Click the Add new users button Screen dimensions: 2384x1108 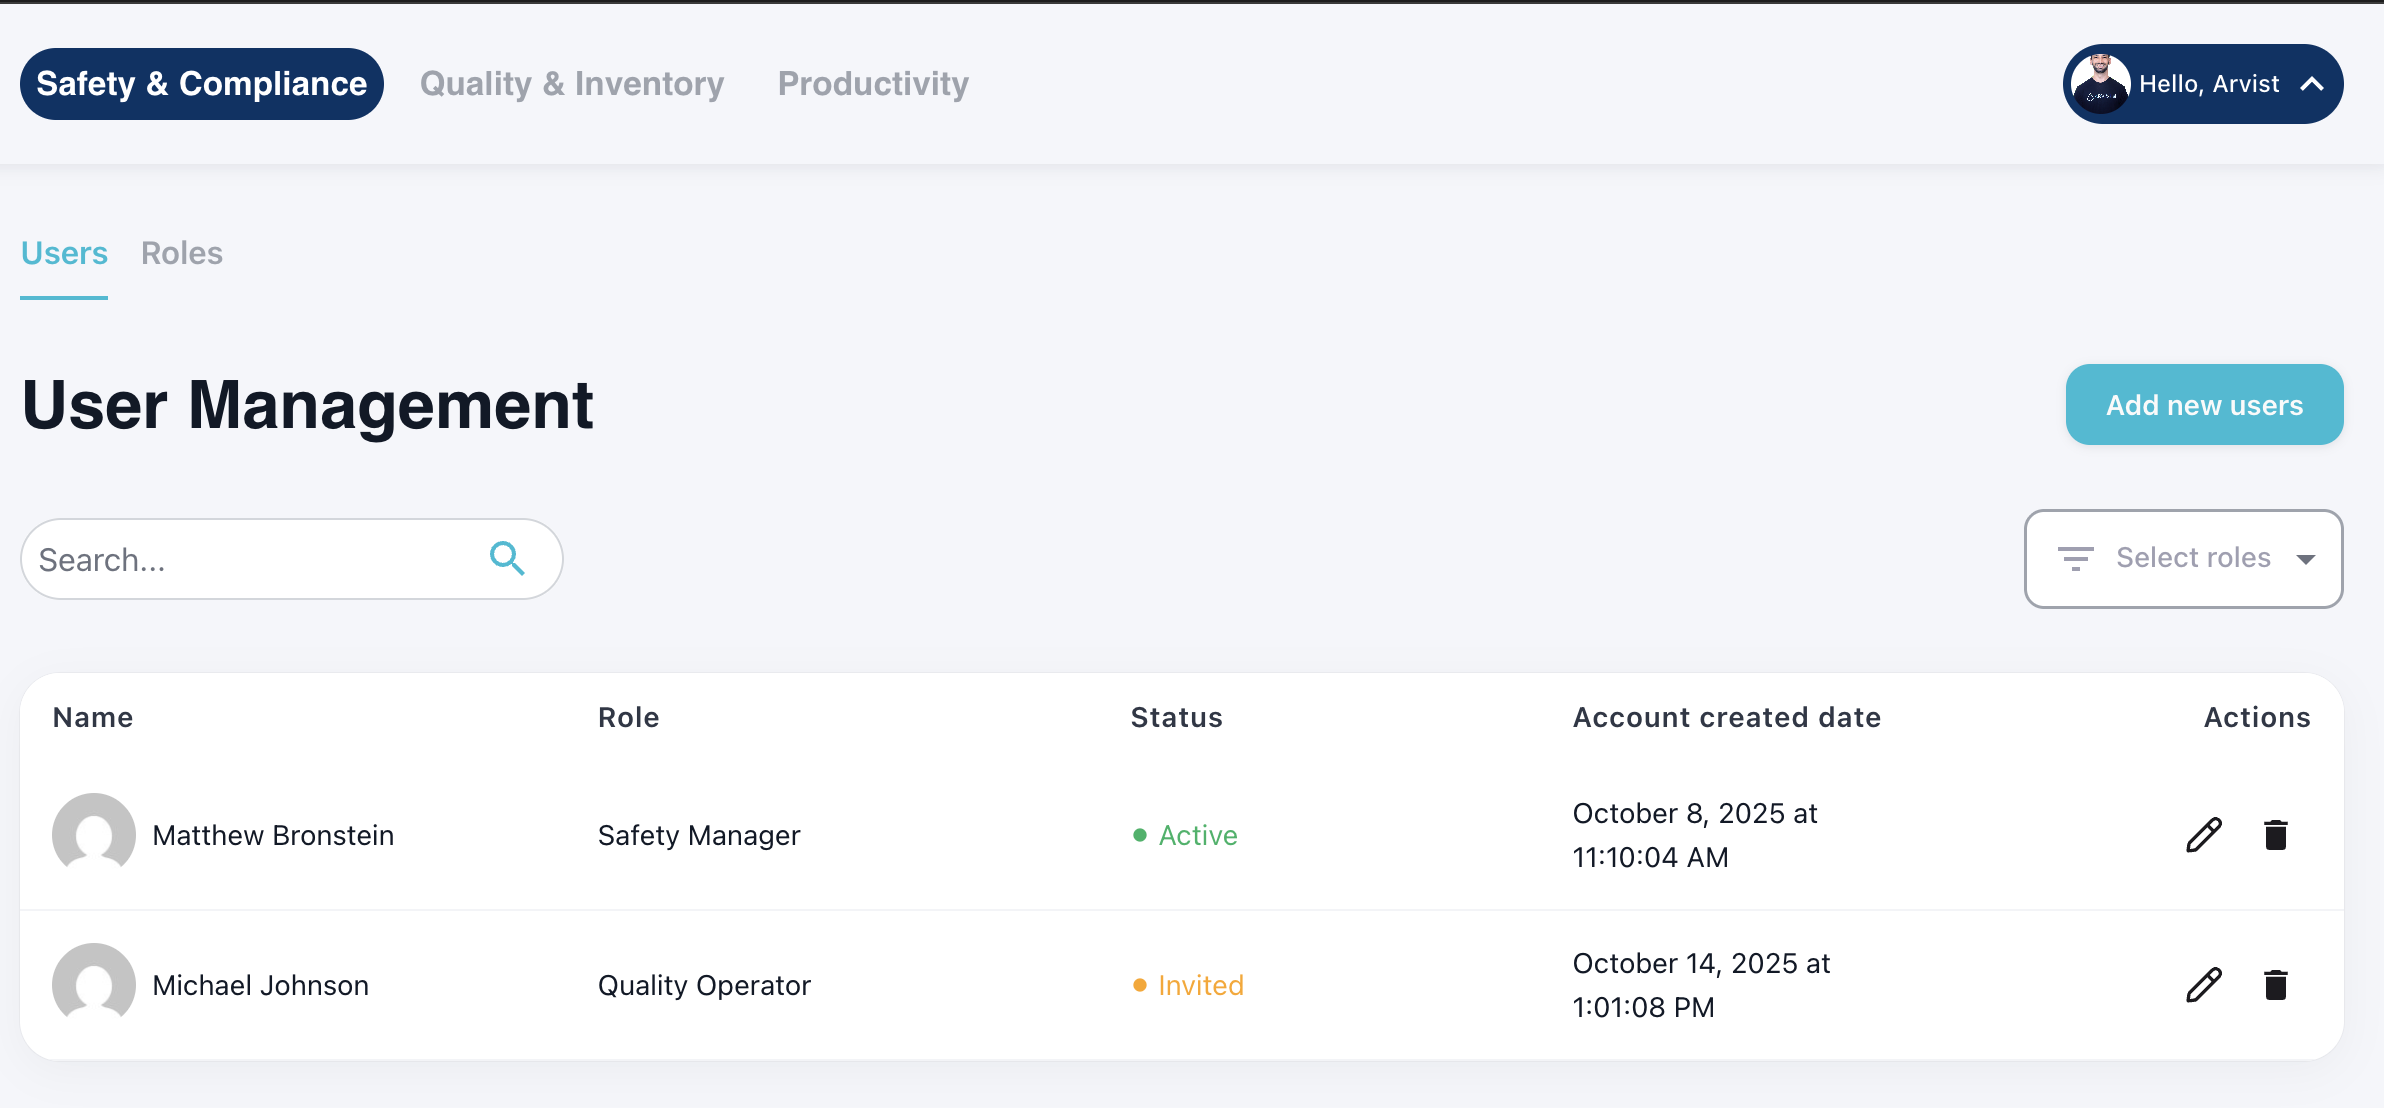pyautogui.click(x=2204, y=405)
